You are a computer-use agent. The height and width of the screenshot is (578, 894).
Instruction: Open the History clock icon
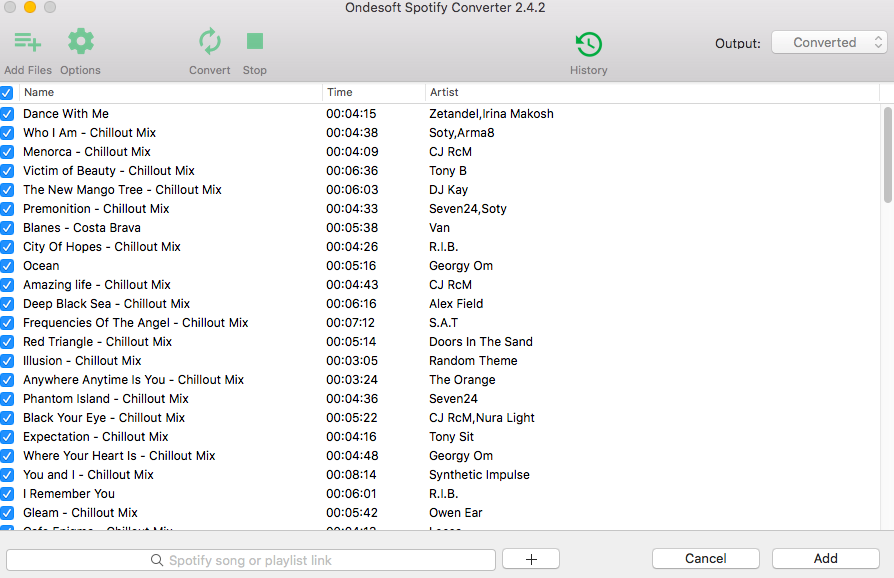[589, 44]
